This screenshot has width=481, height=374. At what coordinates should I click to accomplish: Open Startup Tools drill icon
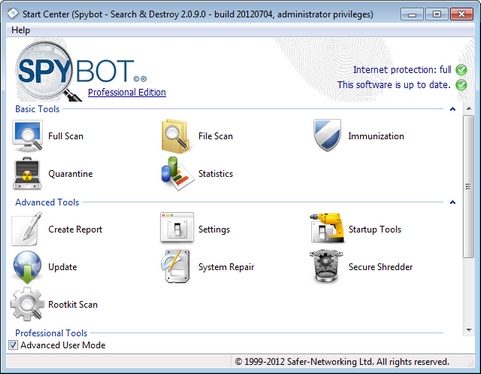327,228
